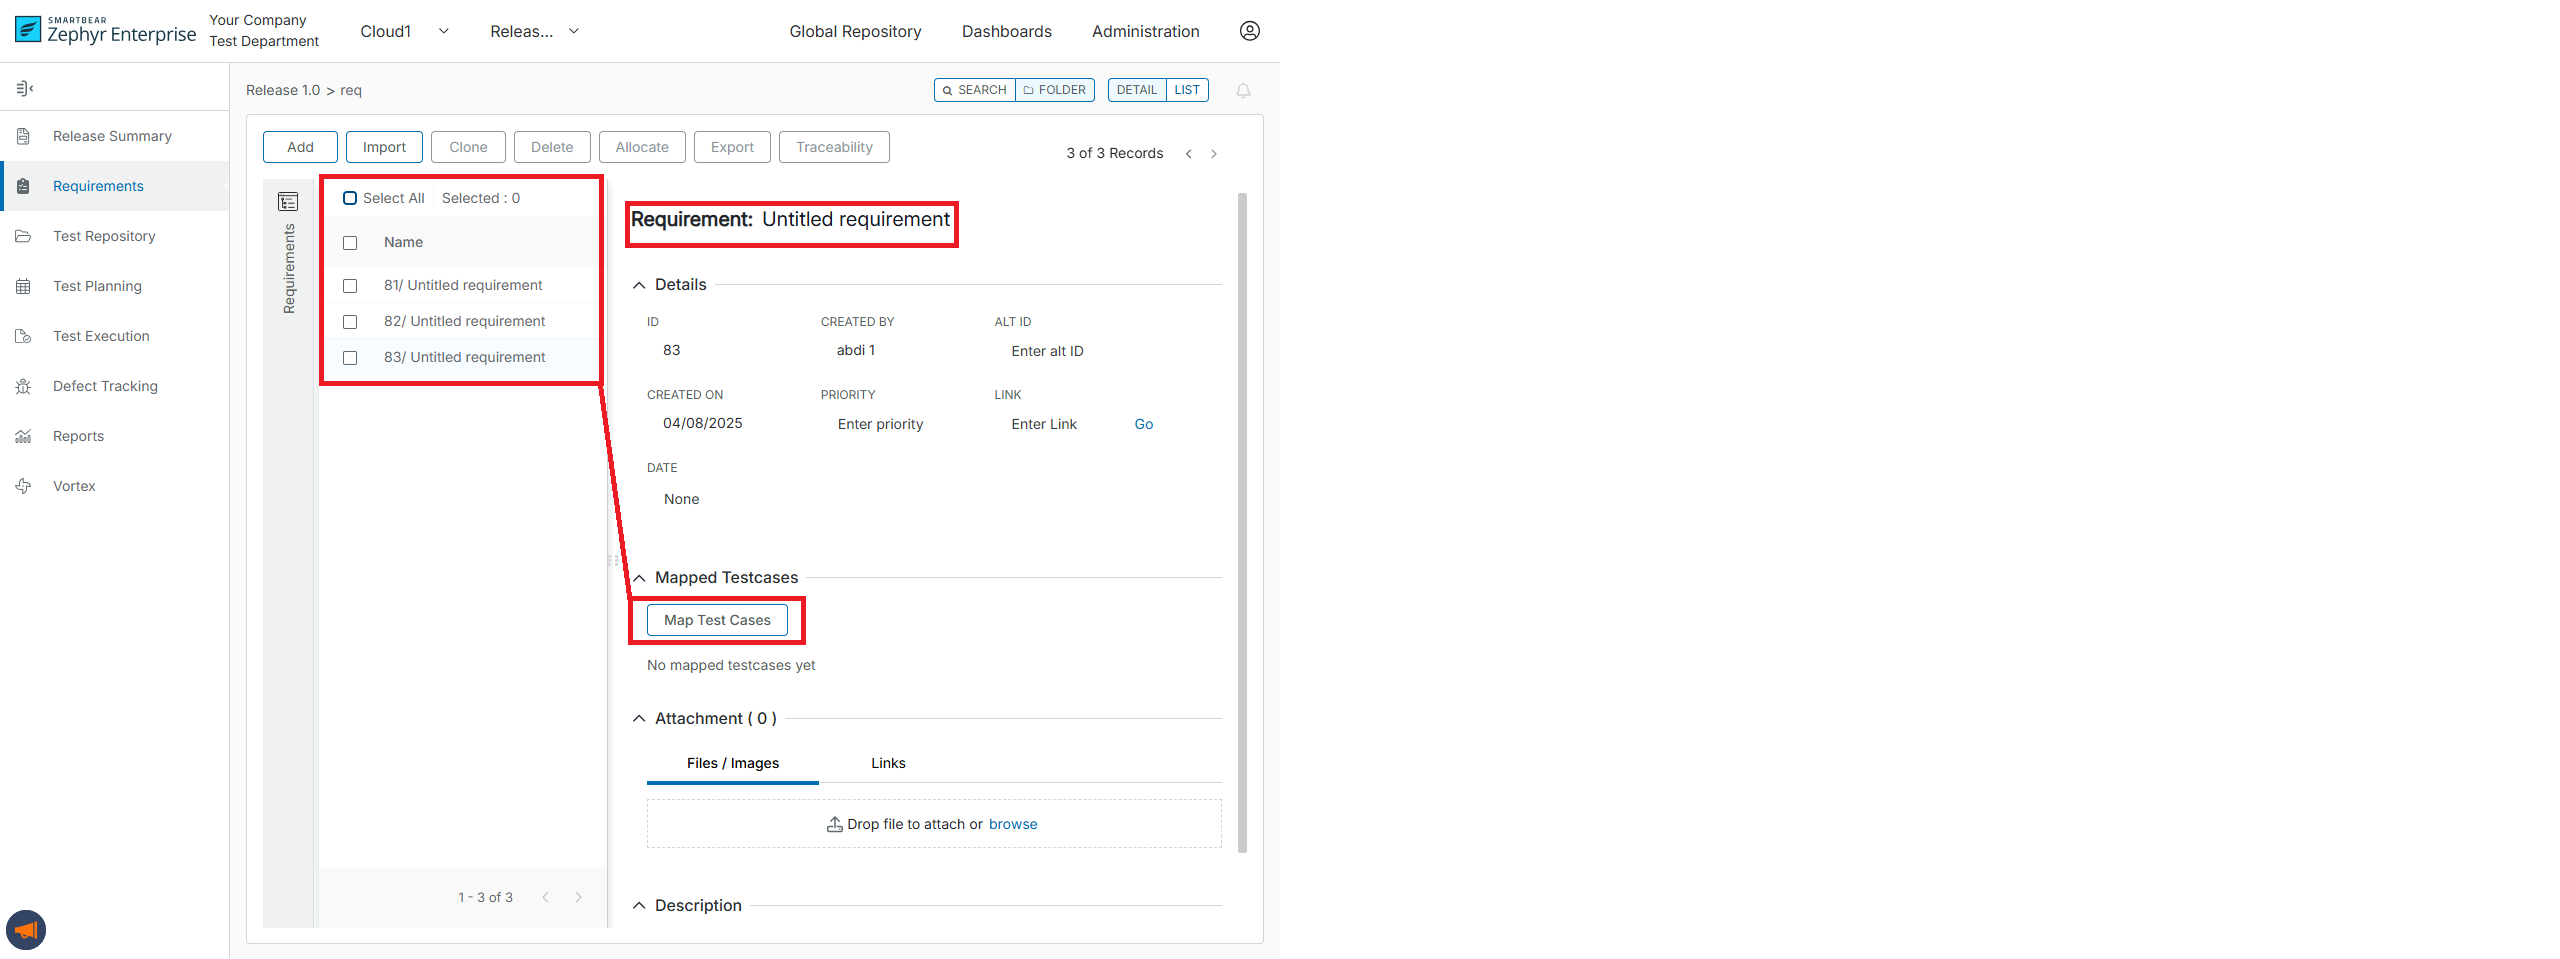Collapse the Details section
This screenshot has height=959, width=2560.
pos(639,285)
